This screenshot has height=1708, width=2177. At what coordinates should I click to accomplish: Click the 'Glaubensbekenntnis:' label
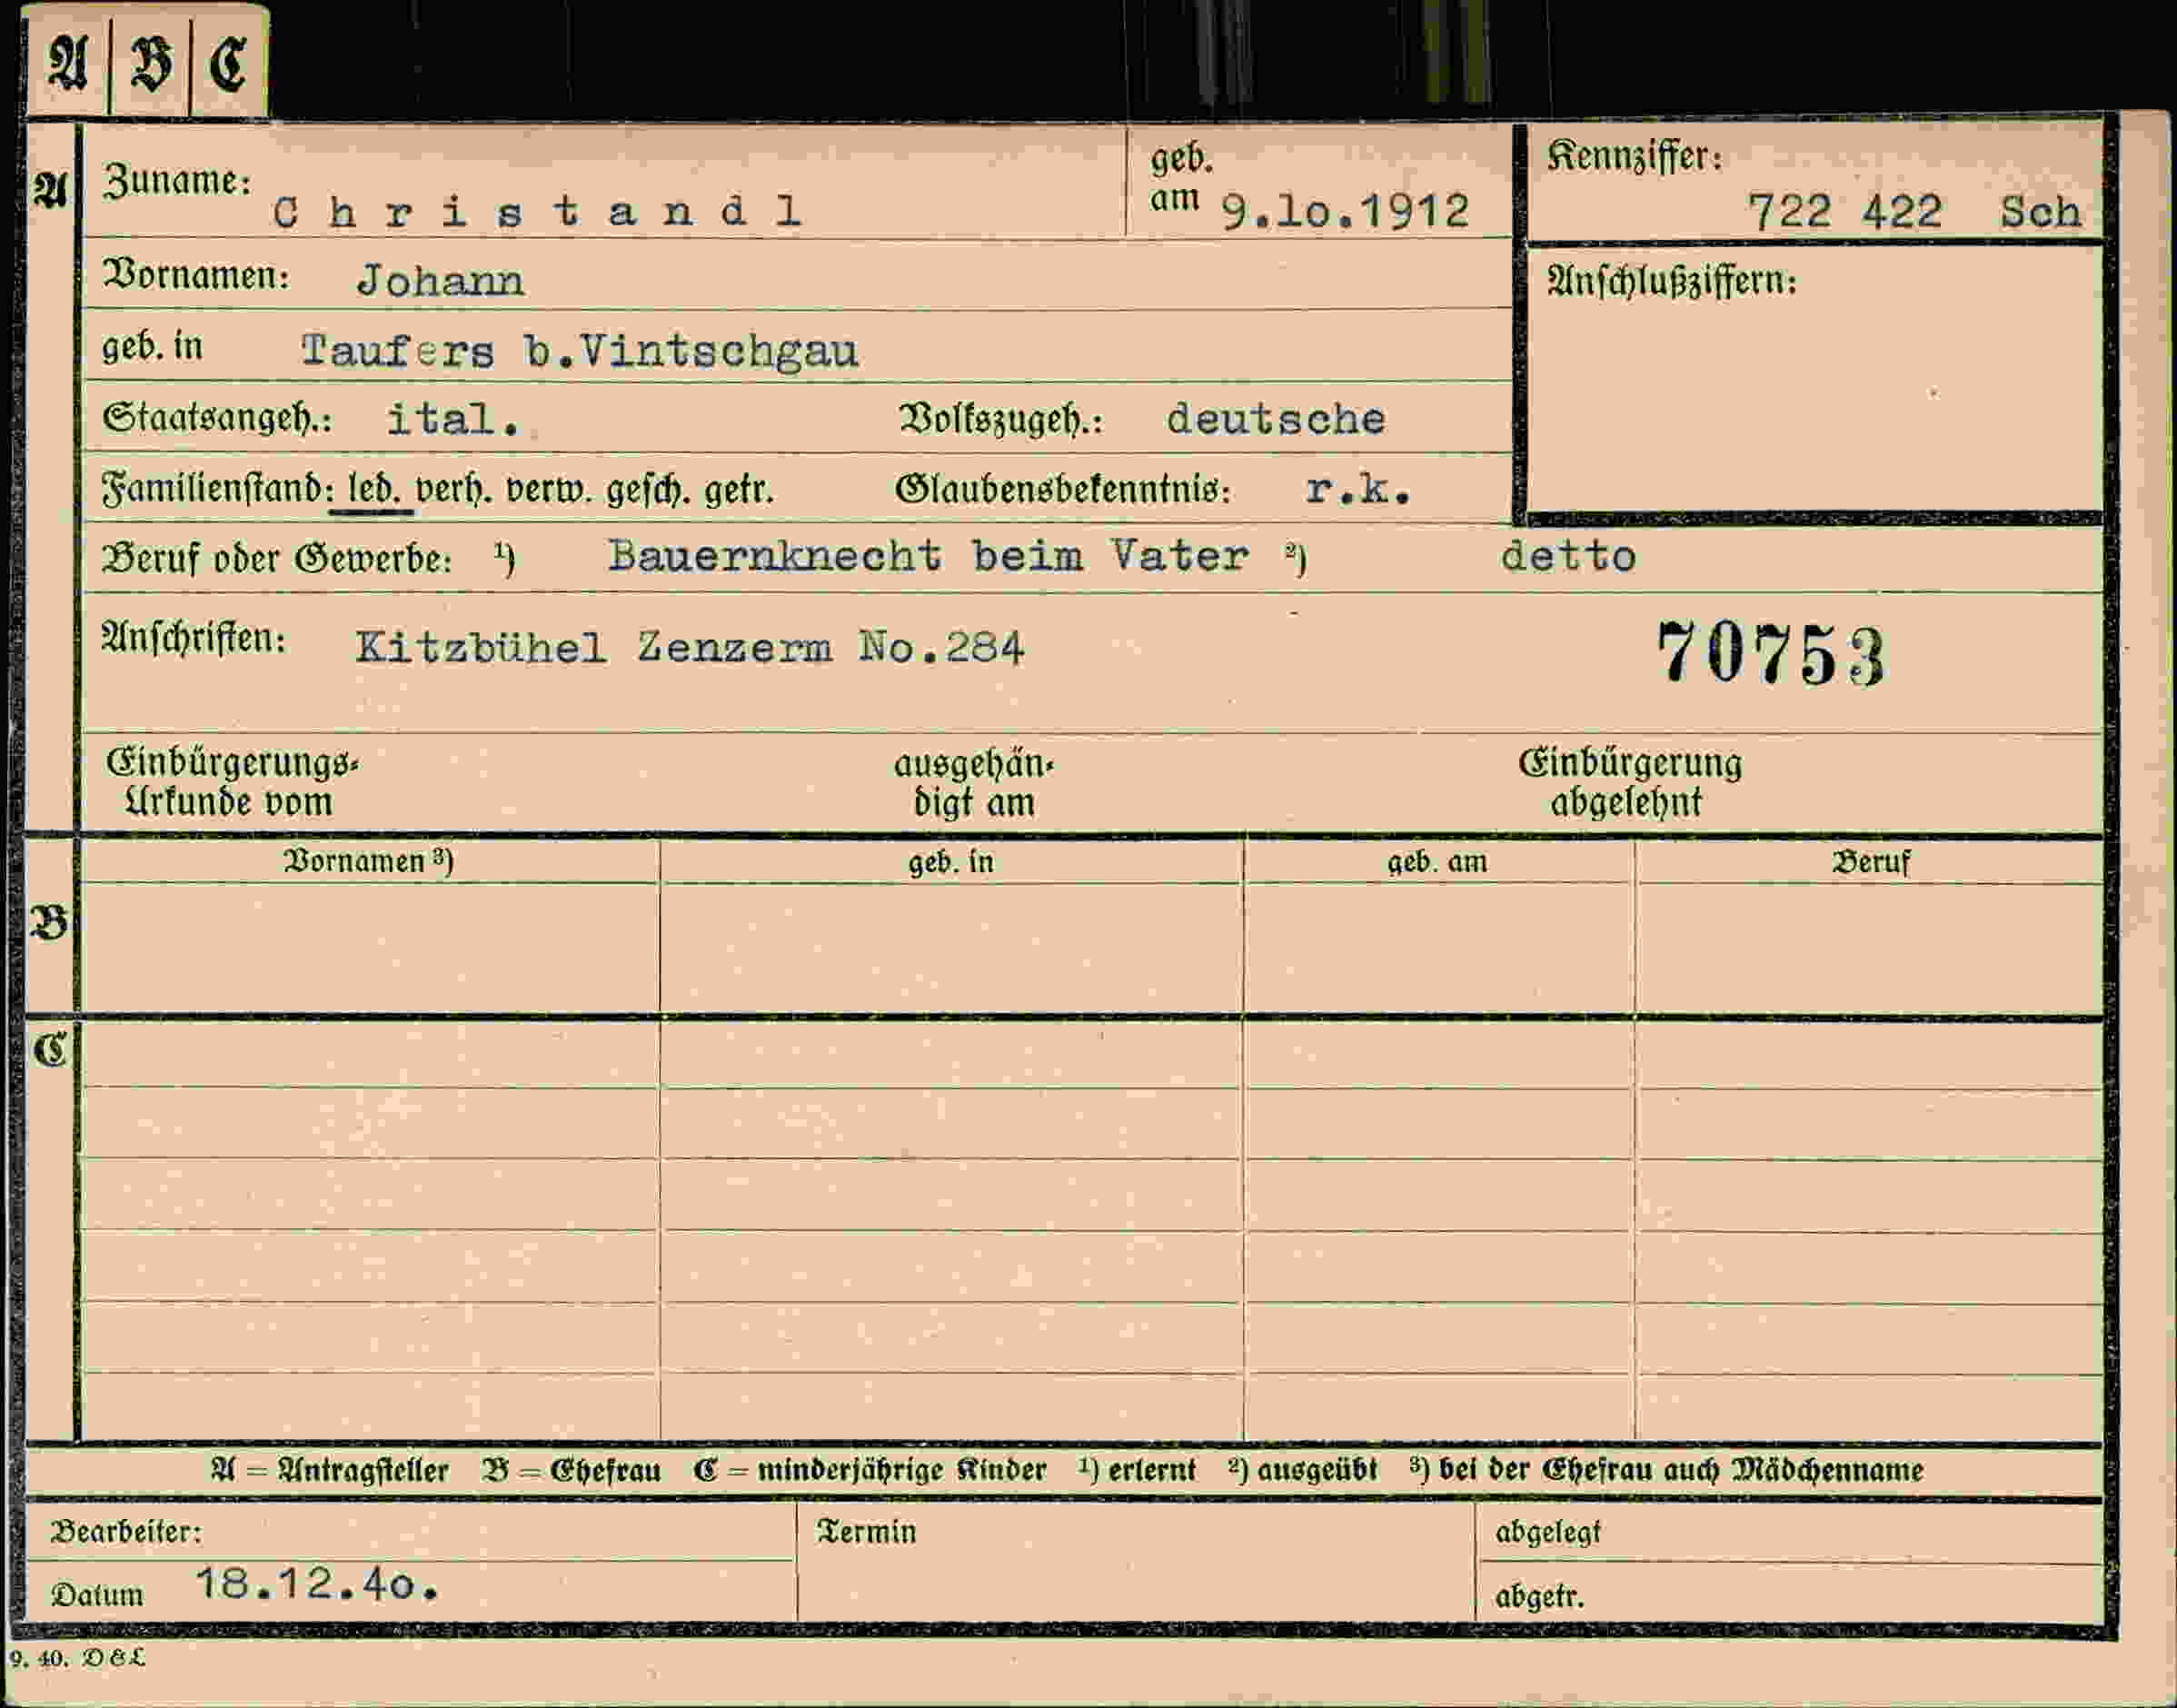pyautogui.click(x=1062, y=490)
